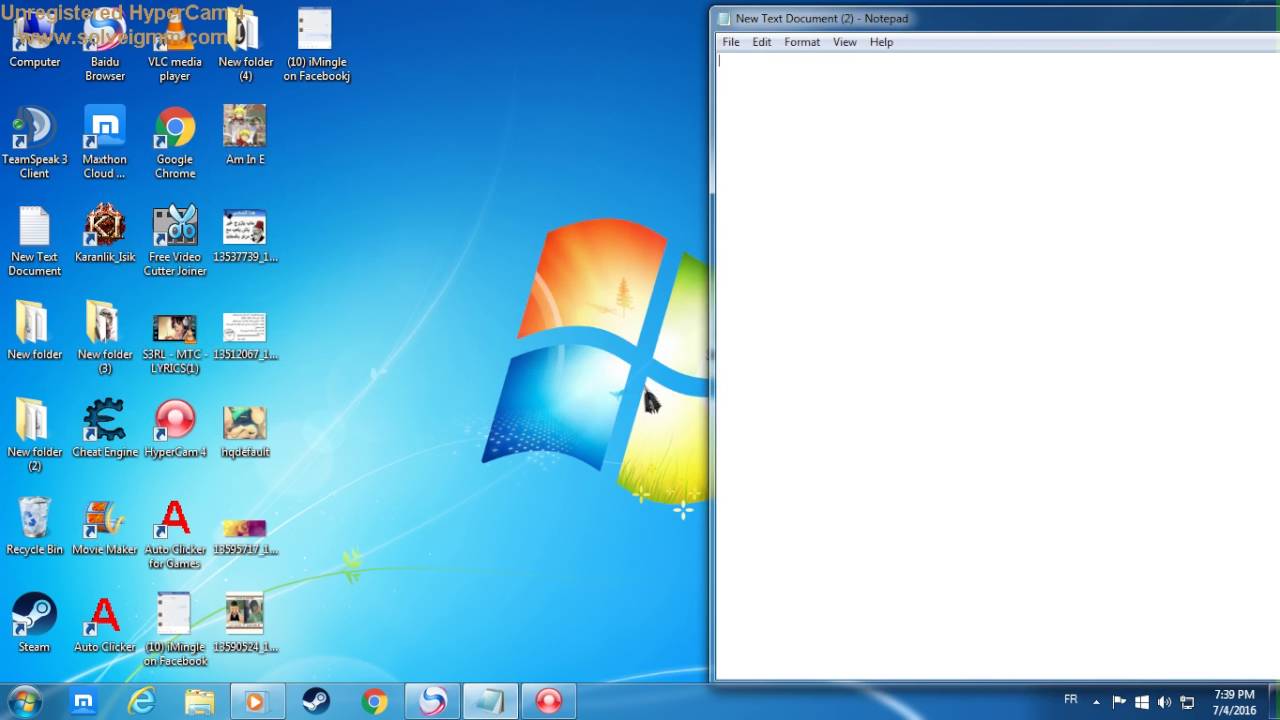The height and width of the screenshot is (720, 1280).
Task: Switch to Notepad via its taskbar button
Action: tap(490, 701)
